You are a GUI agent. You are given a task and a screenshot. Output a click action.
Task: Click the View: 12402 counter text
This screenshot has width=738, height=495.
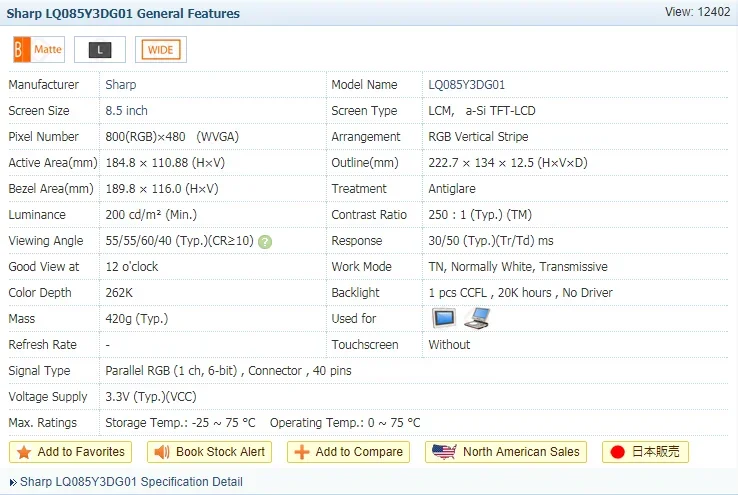[x=697, y=12]
